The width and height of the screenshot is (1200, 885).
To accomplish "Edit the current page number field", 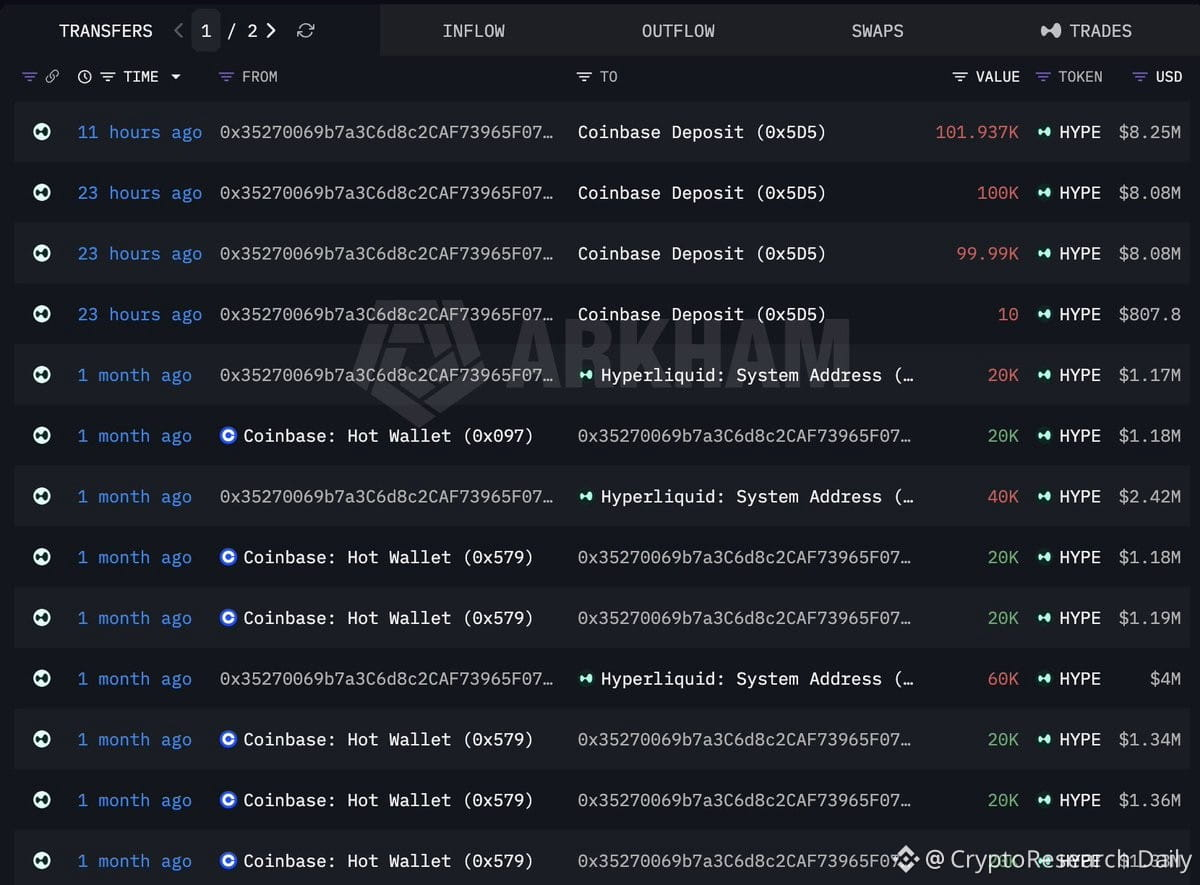I will point(206,31).
